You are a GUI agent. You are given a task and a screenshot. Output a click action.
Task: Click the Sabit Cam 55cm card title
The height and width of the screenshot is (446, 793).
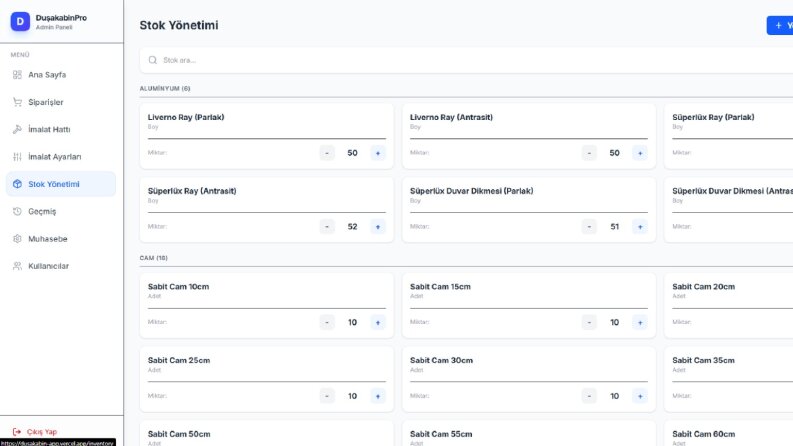[x=441, y=434]
